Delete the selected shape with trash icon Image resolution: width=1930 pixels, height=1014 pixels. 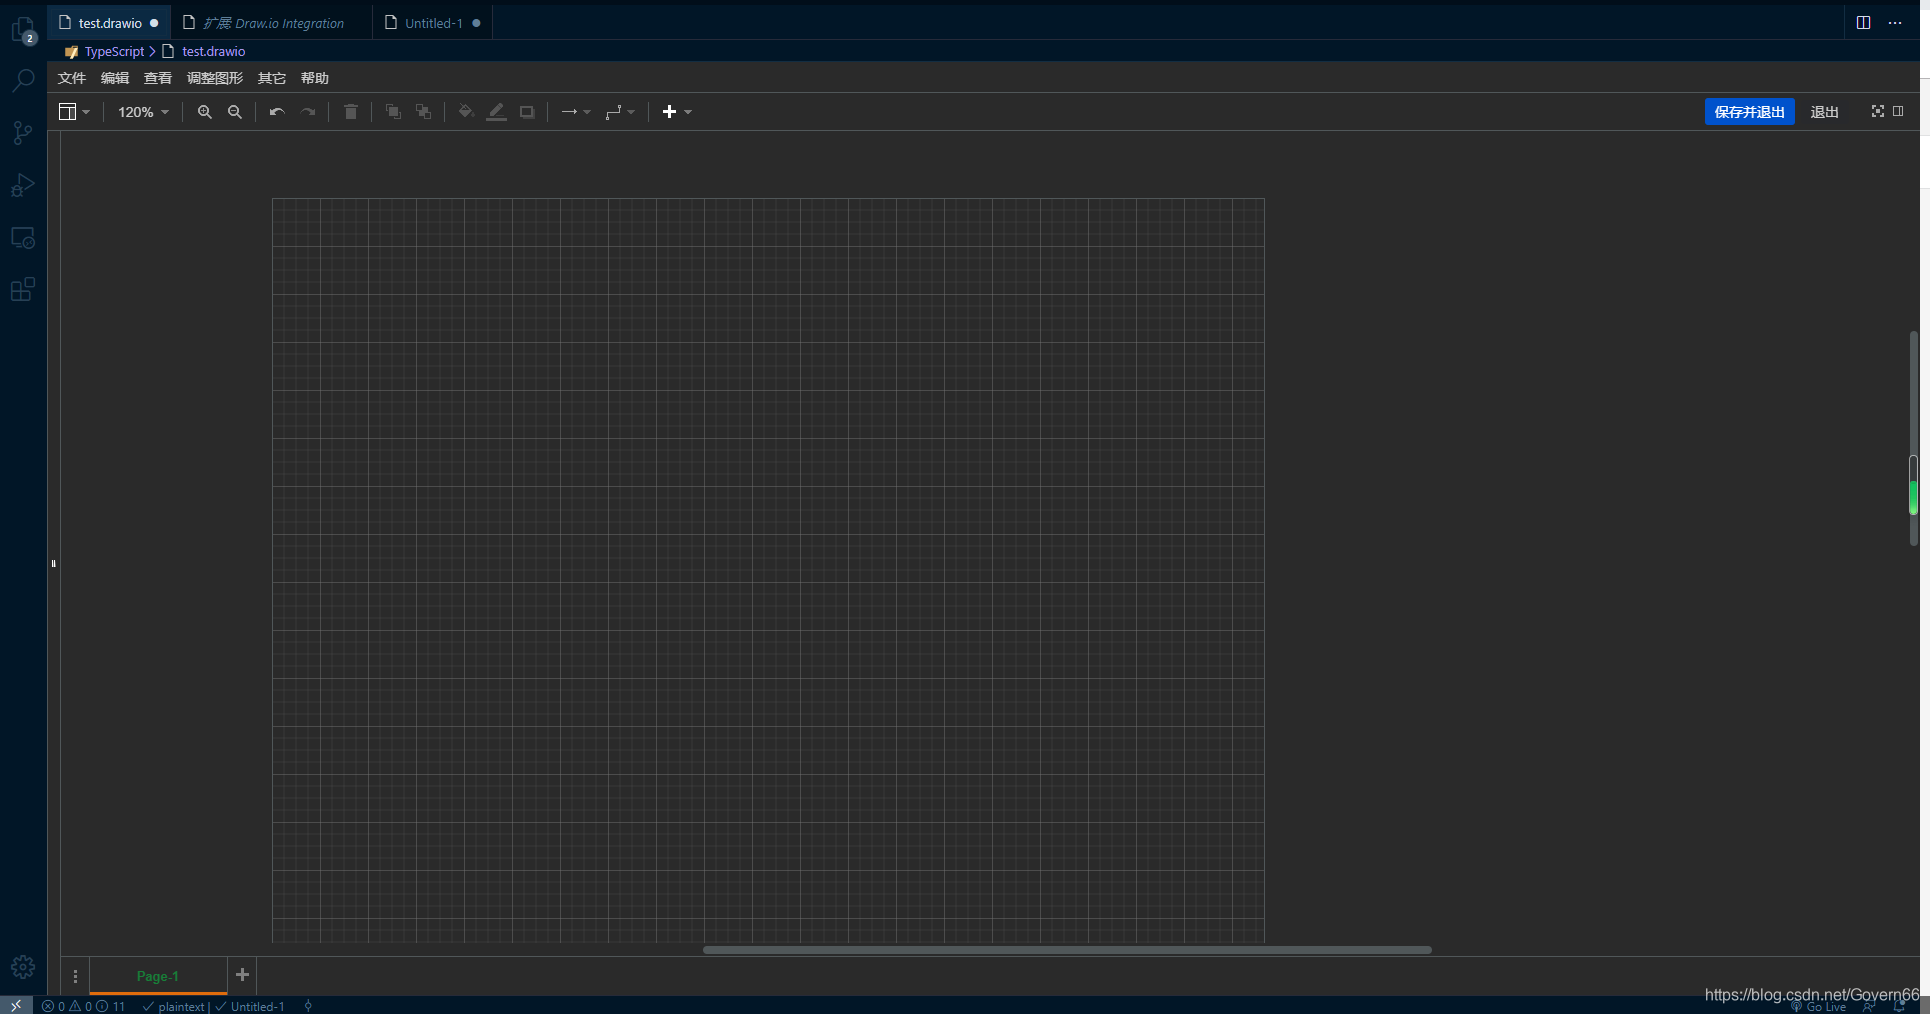[351, 112]
